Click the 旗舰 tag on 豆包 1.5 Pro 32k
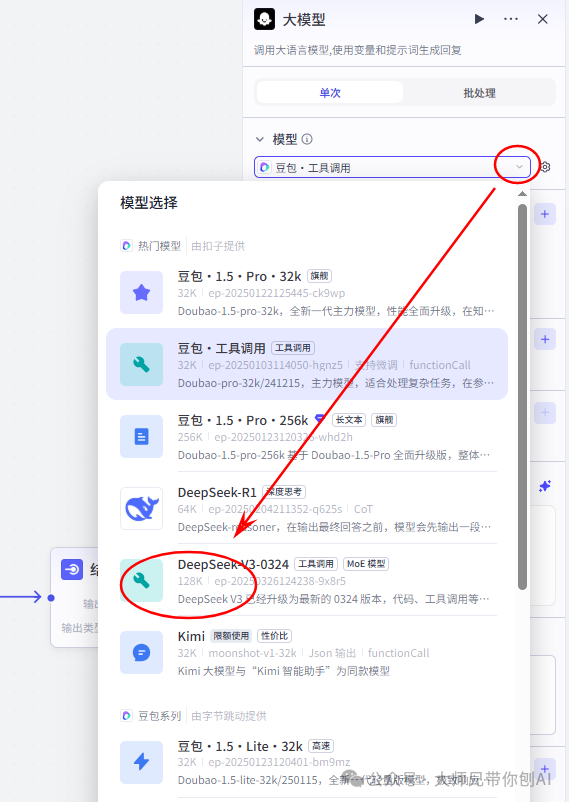This screenshot has height=802, width=569. click(320, 276)
